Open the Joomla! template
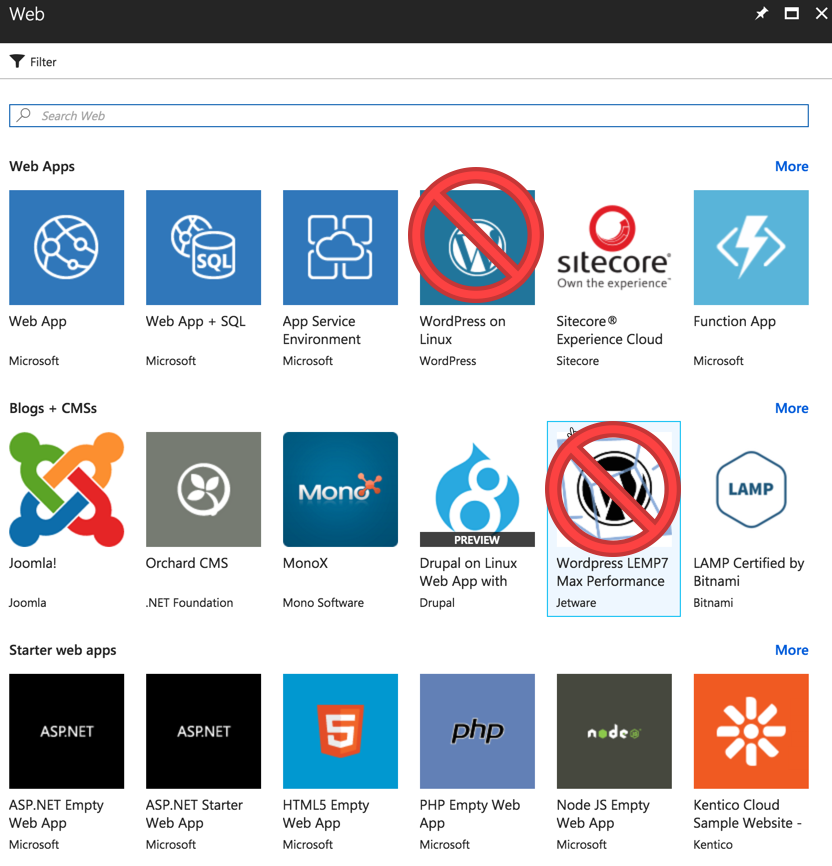832x866 pixels. (x=66, y=489)
